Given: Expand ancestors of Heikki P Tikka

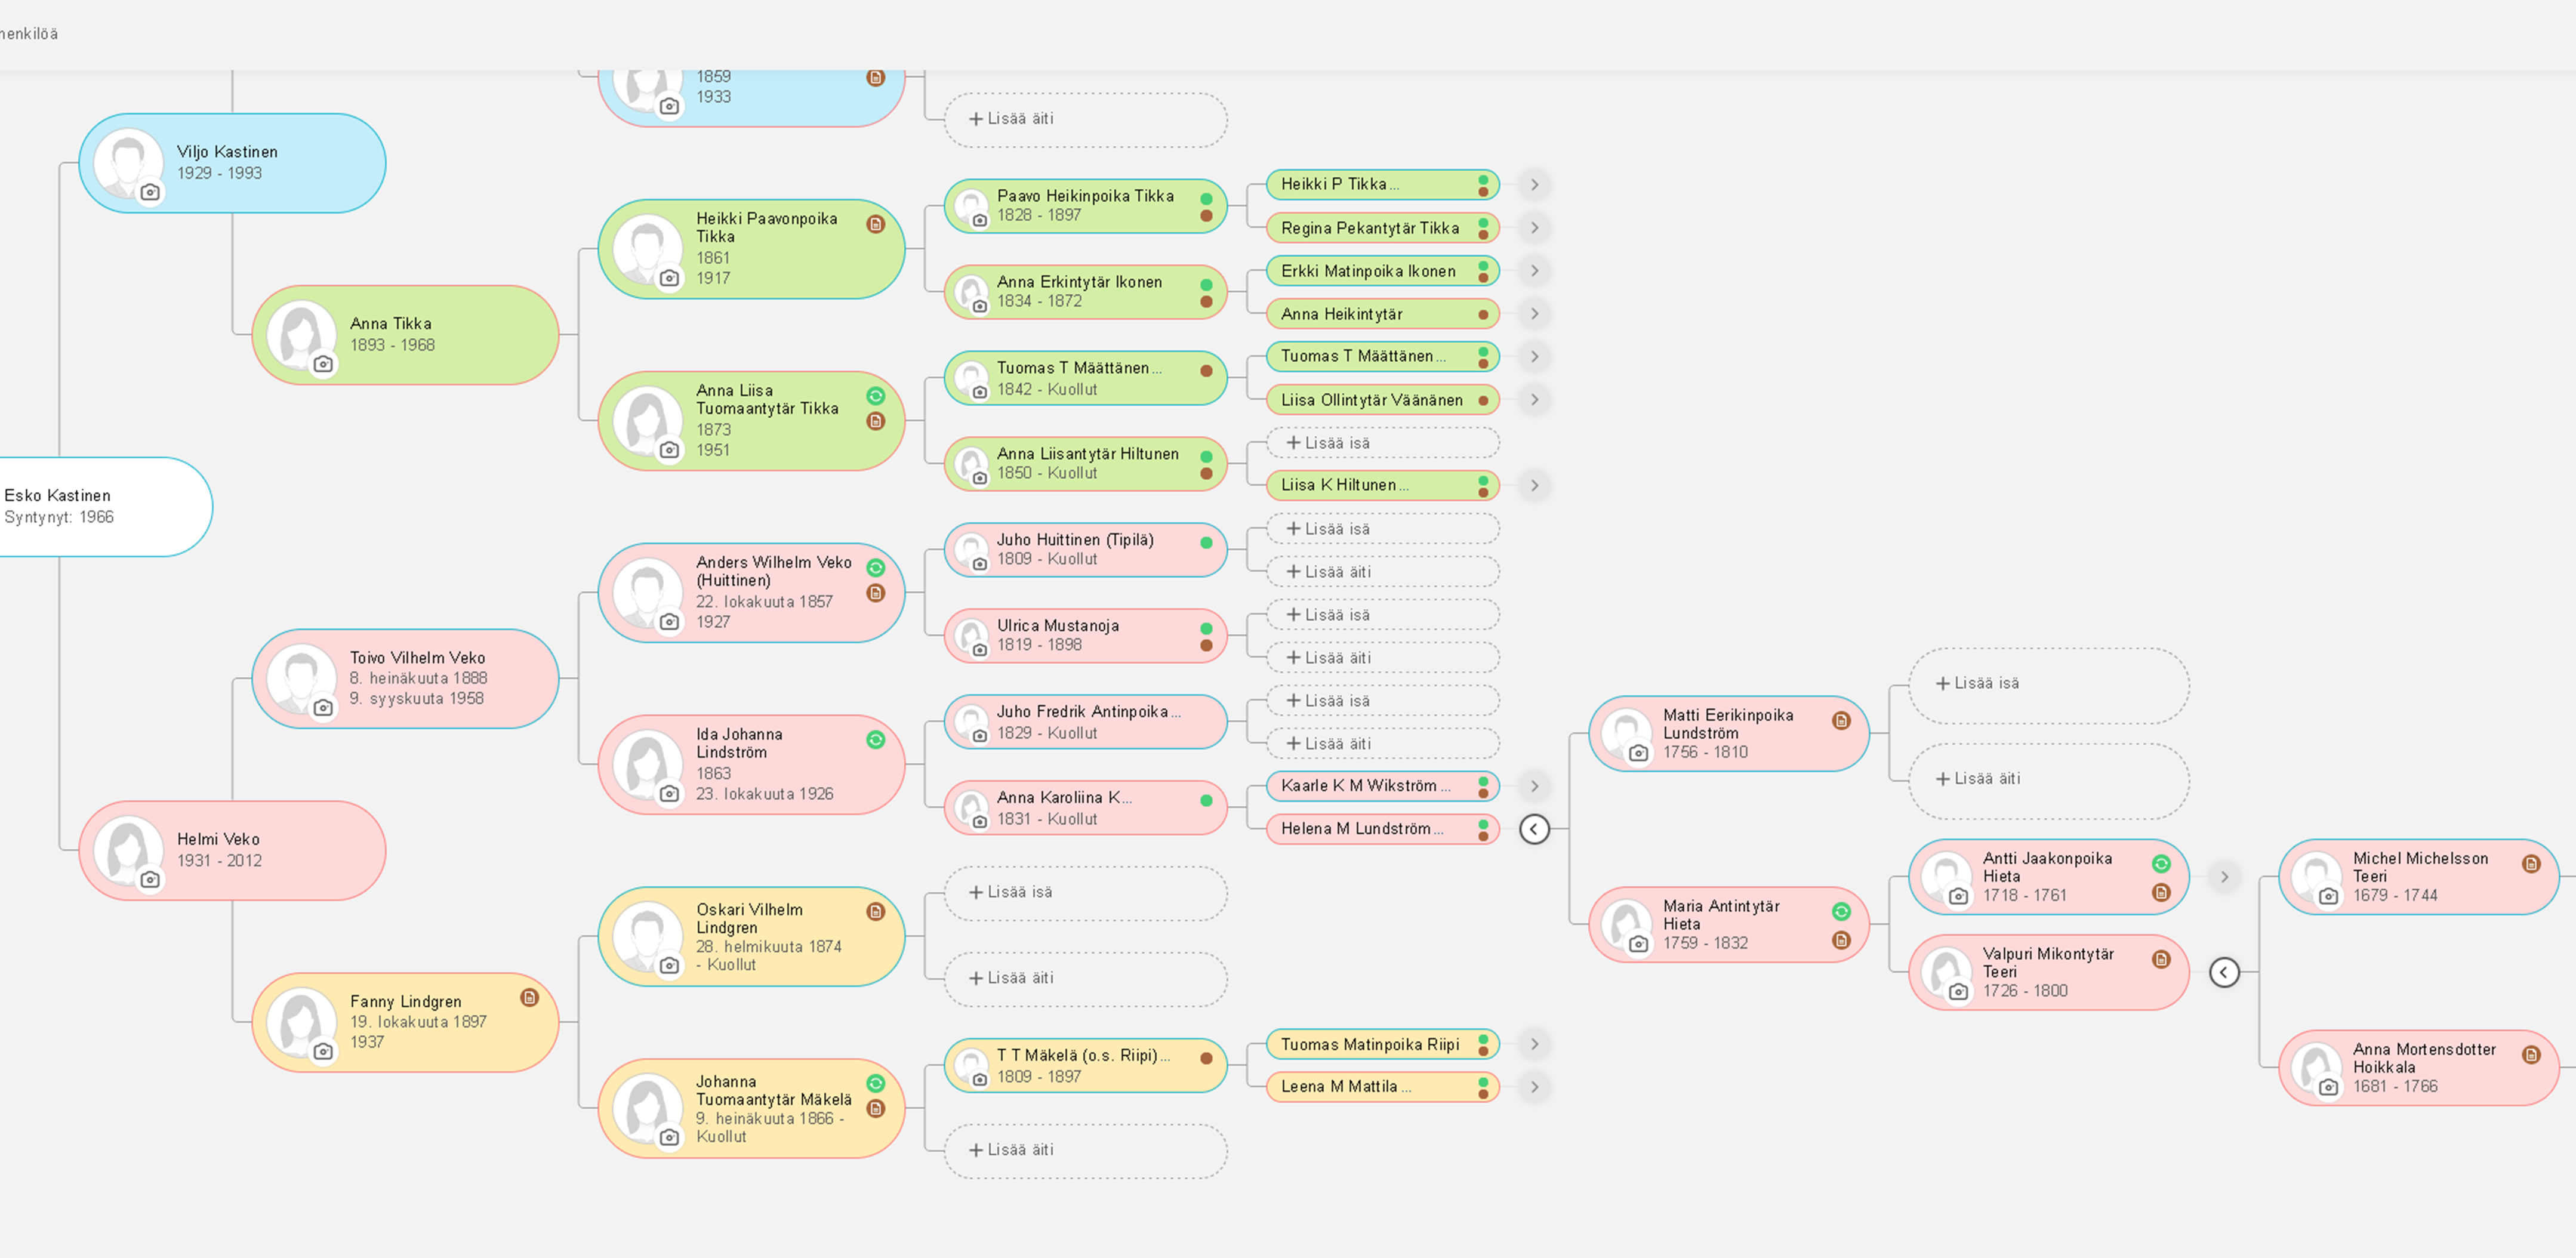Looking at the screenshot, I should [1534, 184].
